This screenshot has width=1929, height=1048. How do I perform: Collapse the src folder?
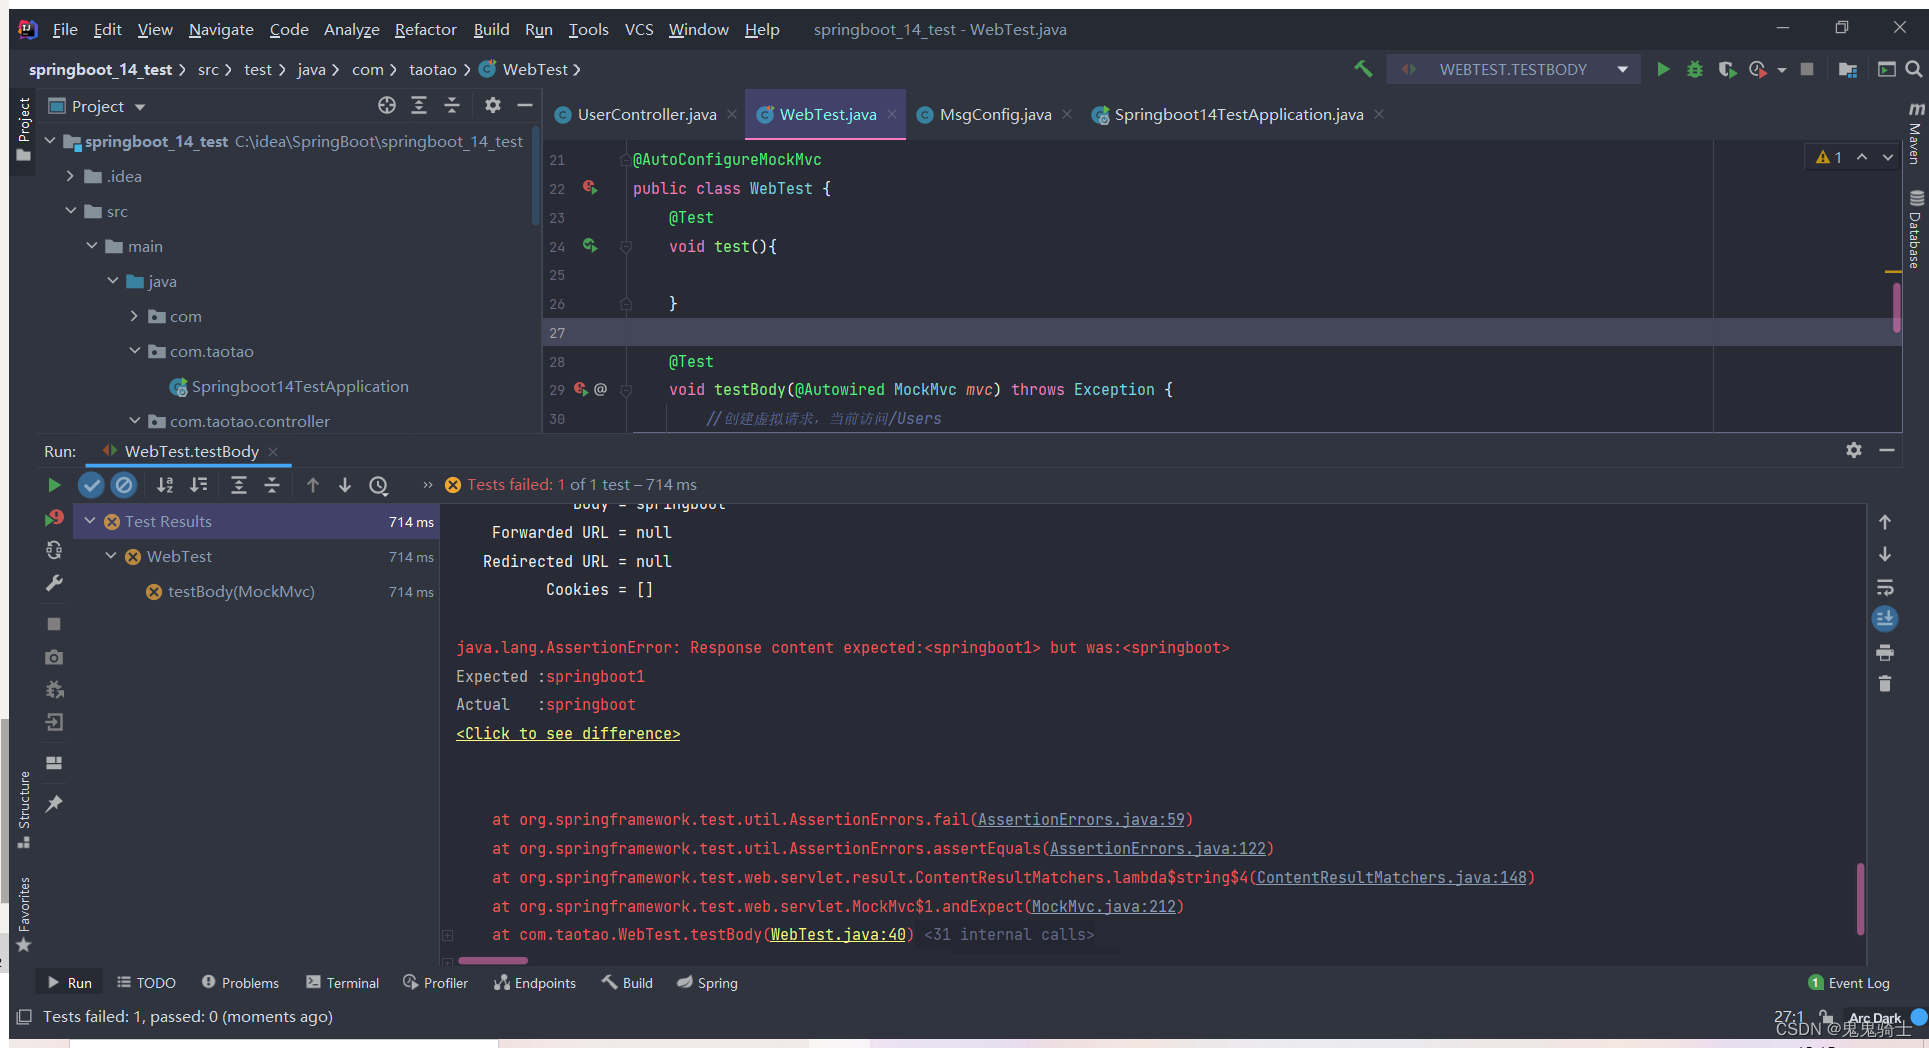[70, 211]
